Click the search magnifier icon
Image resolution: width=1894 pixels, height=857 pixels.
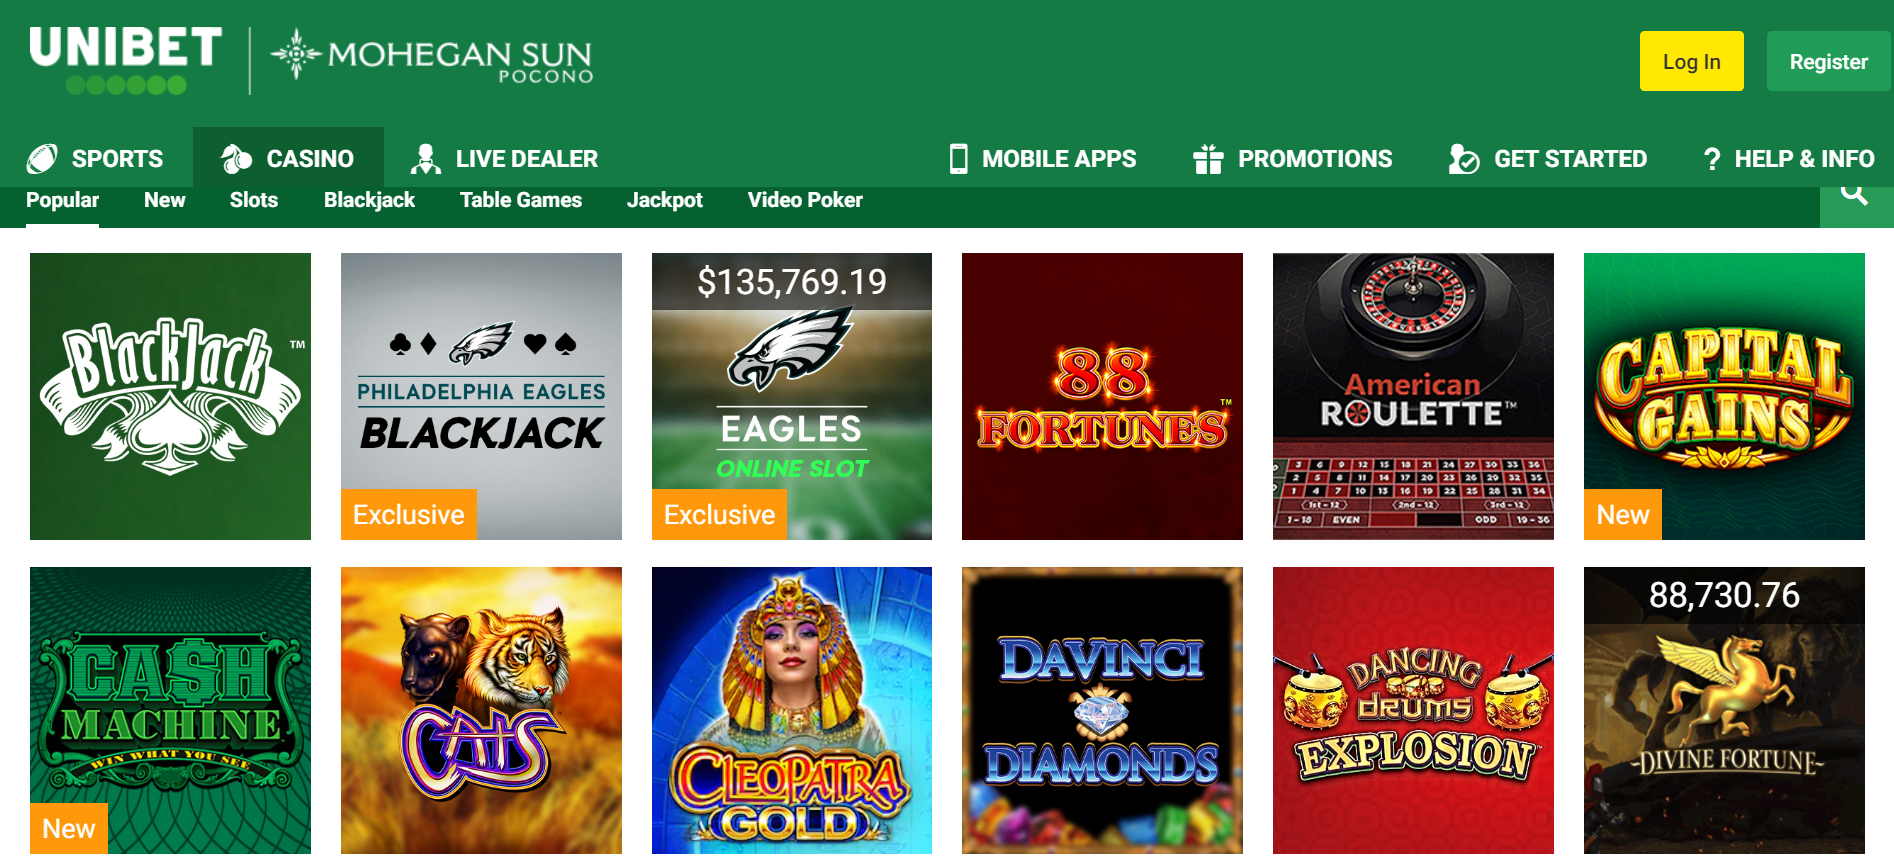[x=1855, y=194]
